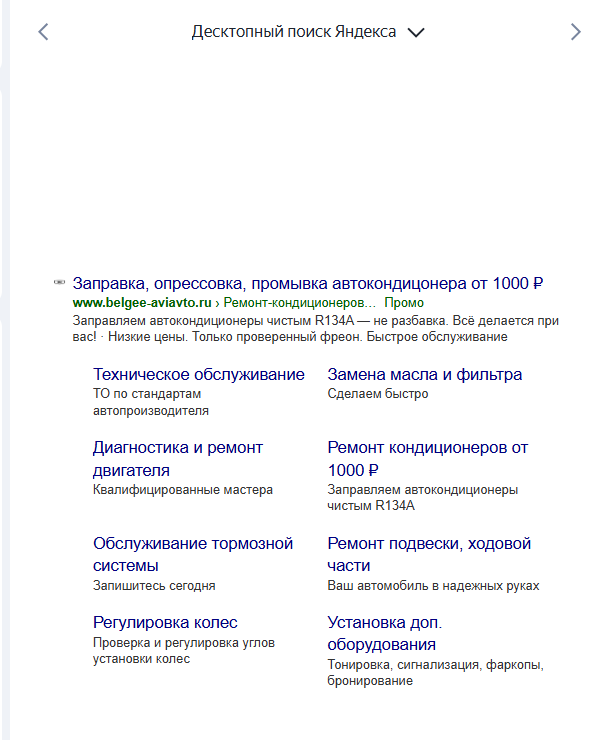The width and height of the screenshot is (603, 740).
Task: Open the Замена масла и фильтра sitelink
Action: tap(425, 374)
